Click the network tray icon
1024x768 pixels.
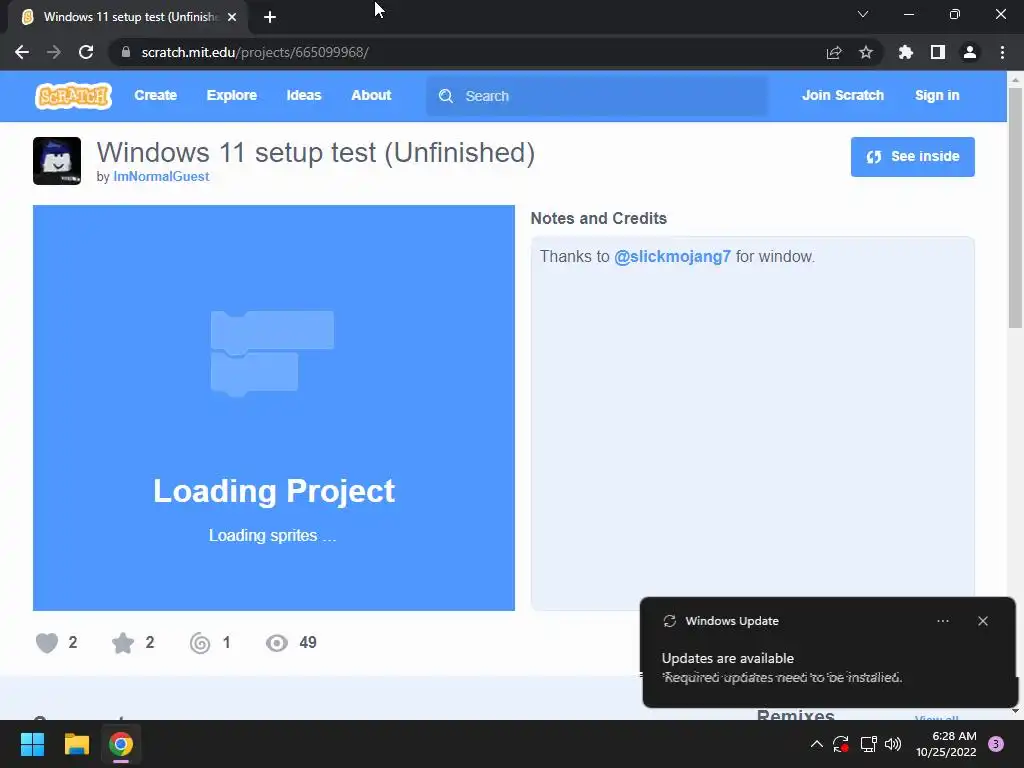tap(868, 744)
